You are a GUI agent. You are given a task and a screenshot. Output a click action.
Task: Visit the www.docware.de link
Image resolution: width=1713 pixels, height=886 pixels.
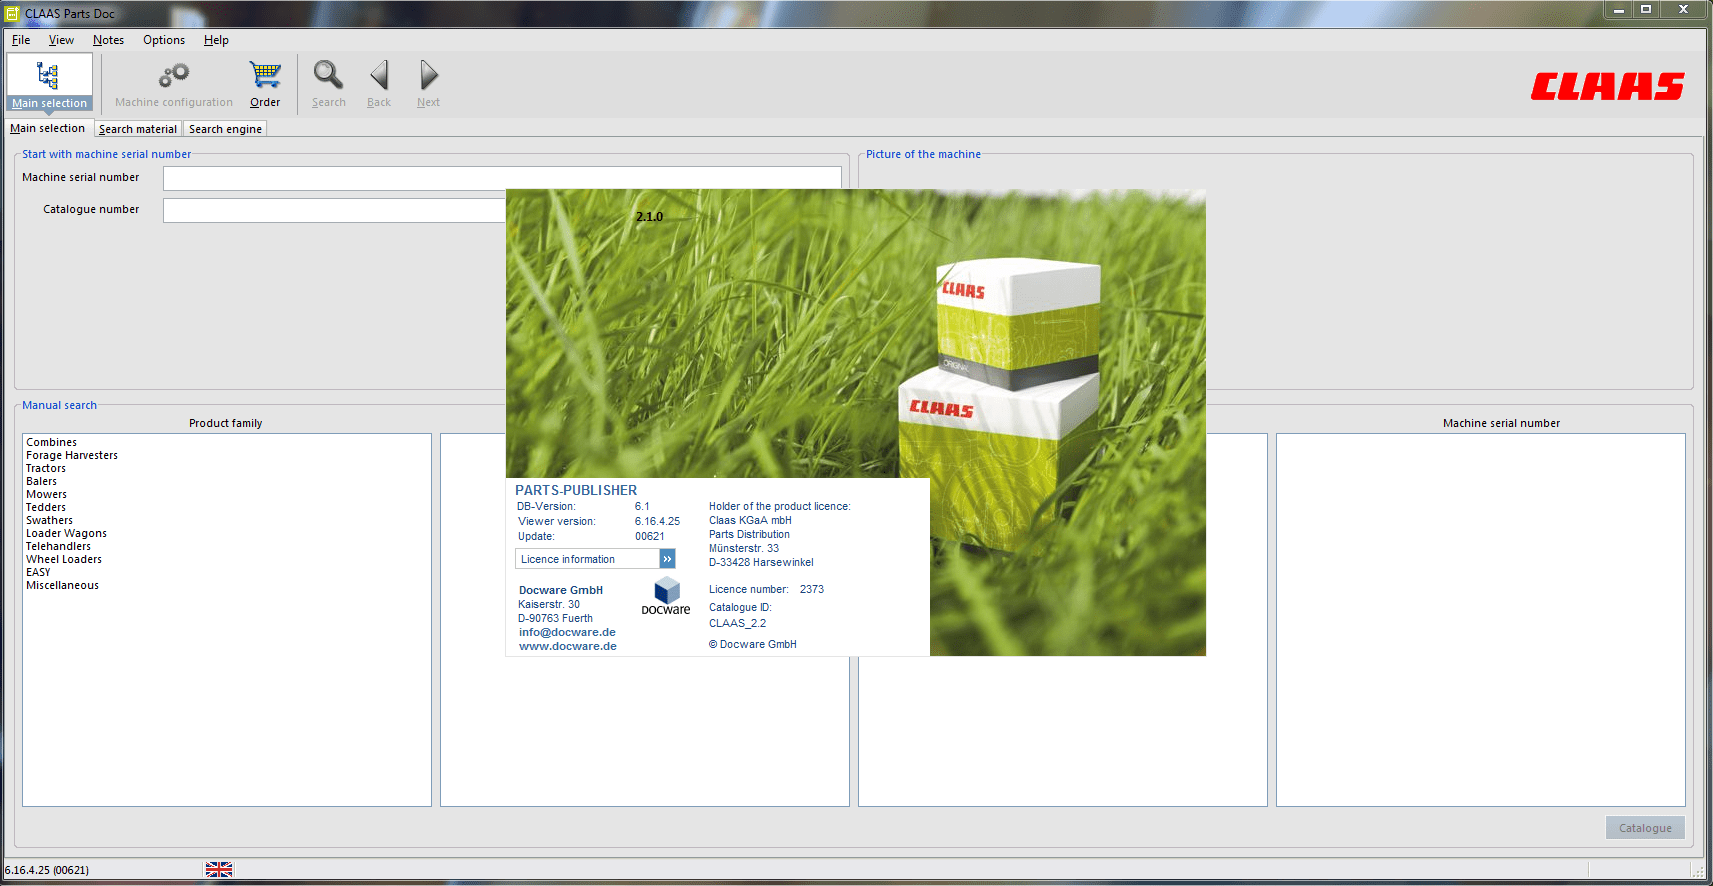click(568, 646)
